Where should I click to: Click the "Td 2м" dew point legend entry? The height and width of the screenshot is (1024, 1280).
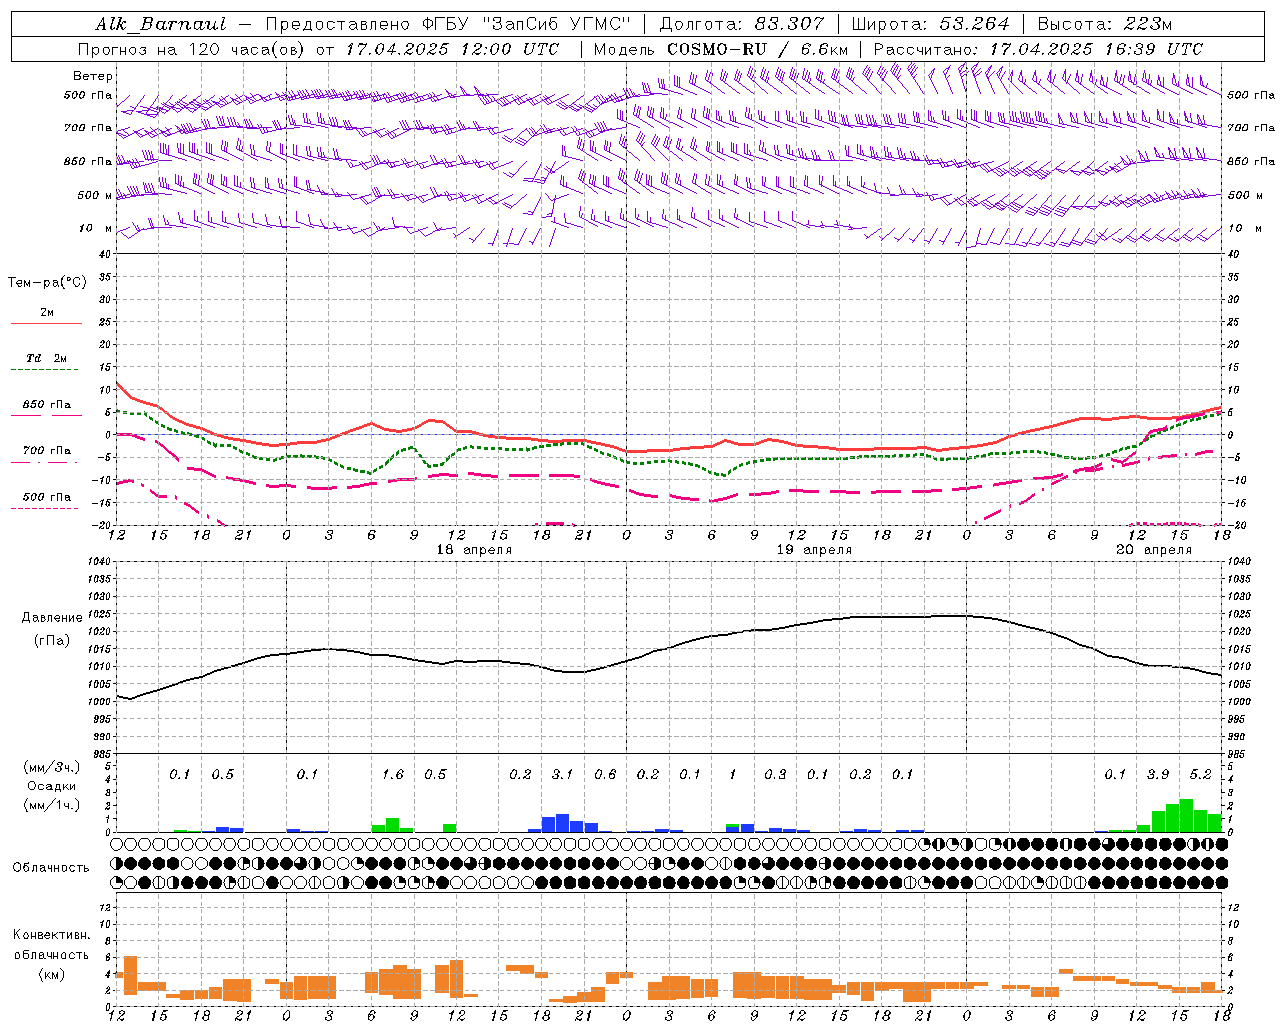47,358
